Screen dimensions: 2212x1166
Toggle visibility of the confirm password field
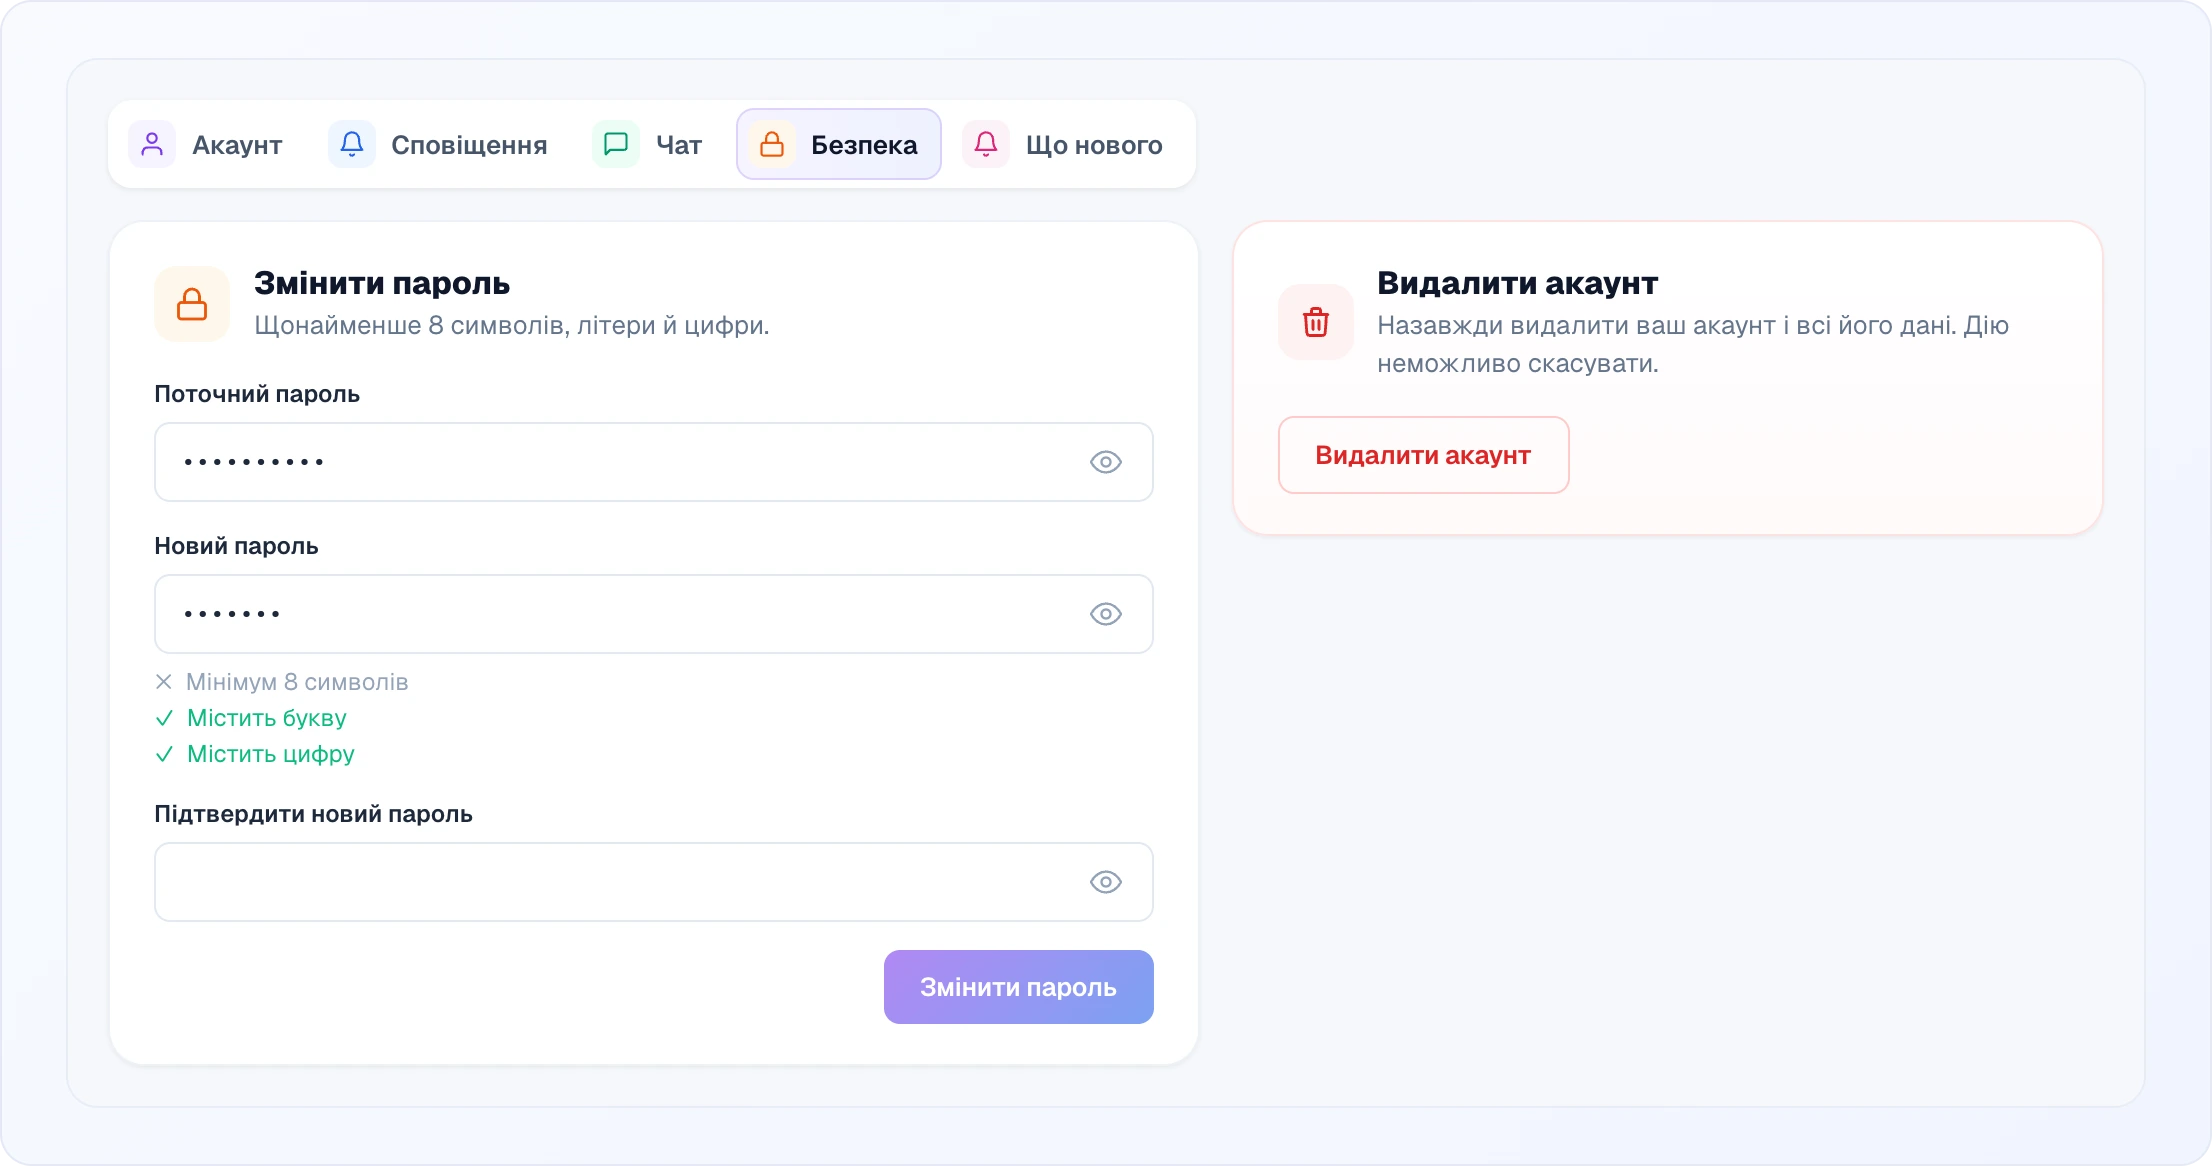click(1106, 882)
